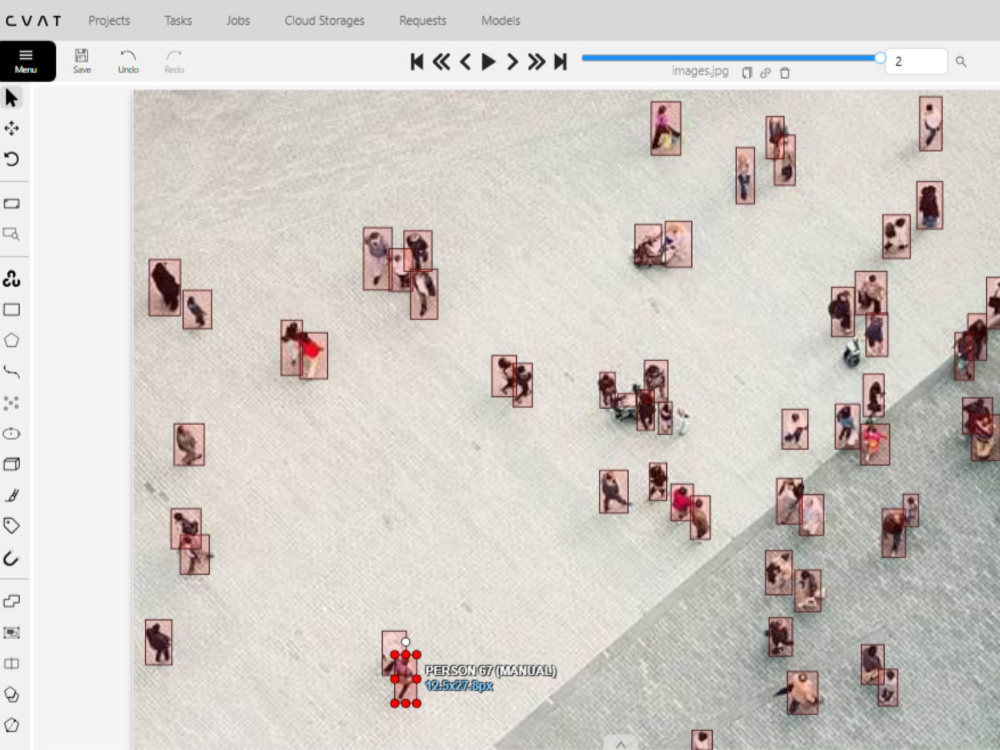Activate the Split track tool
The image size is (1000, 750).
coord(11,663)
